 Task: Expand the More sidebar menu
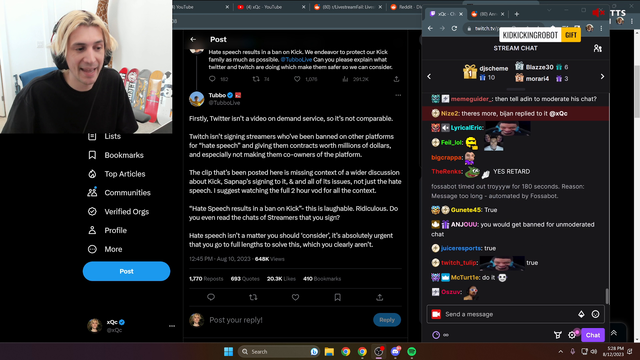(105, 249)
